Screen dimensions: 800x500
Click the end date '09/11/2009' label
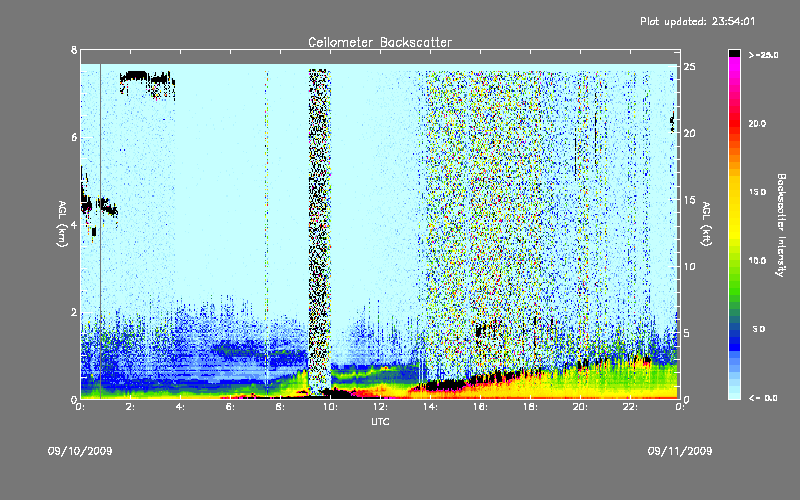tap(680, 451)
